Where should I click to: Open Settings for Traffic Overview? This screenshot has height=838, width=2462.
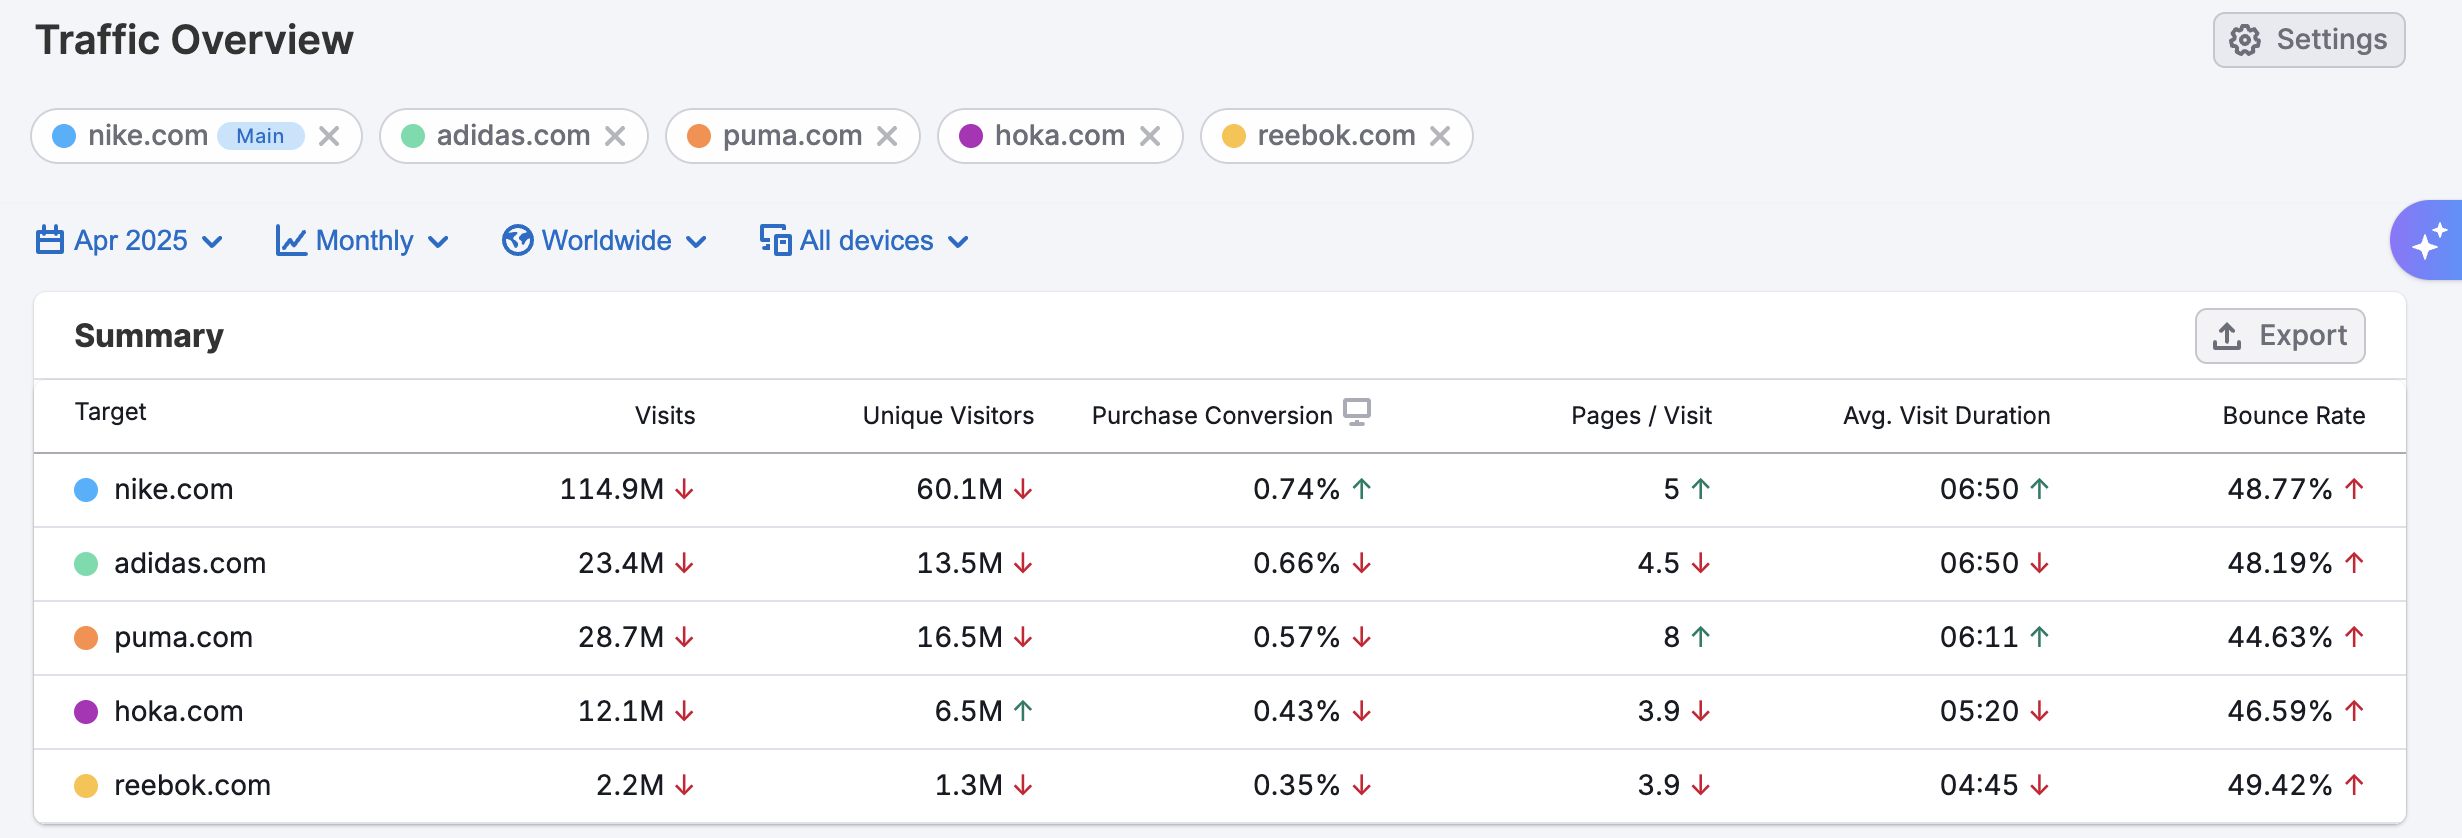[2308, 40]
